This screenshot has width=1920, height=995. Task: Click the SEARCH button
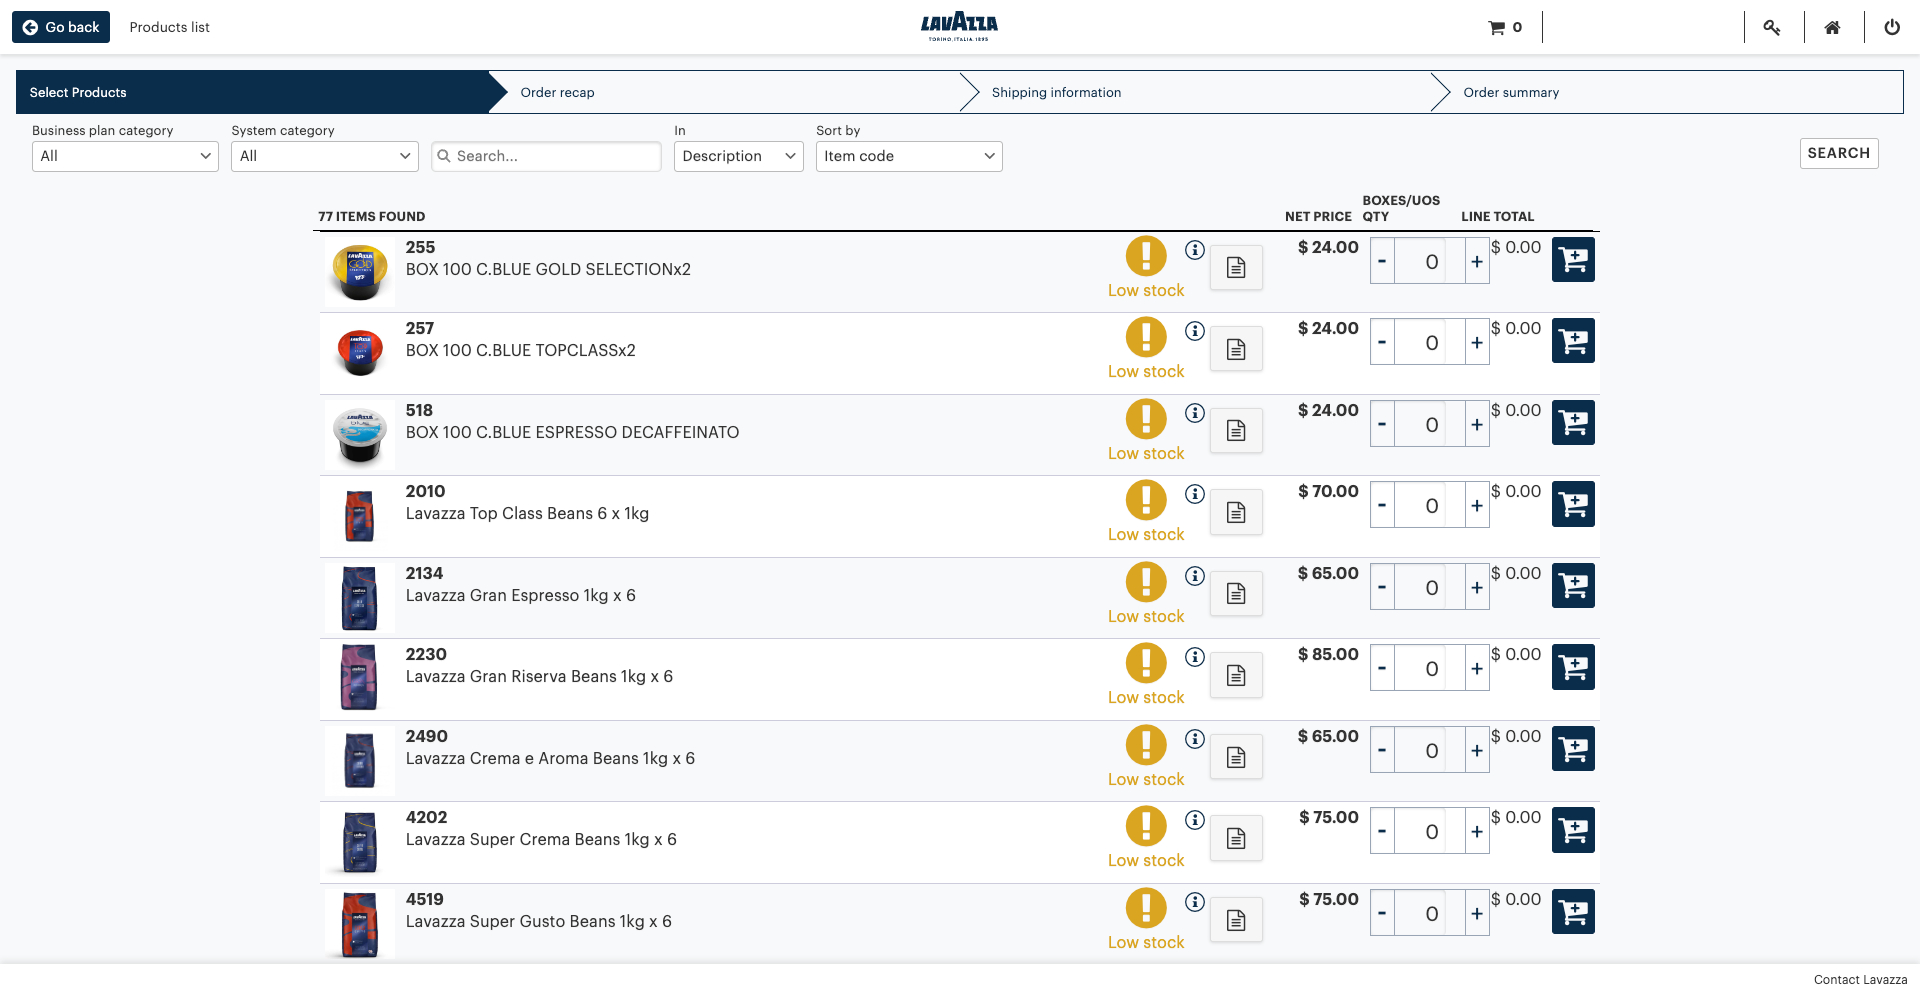[x=1839, y=153]
